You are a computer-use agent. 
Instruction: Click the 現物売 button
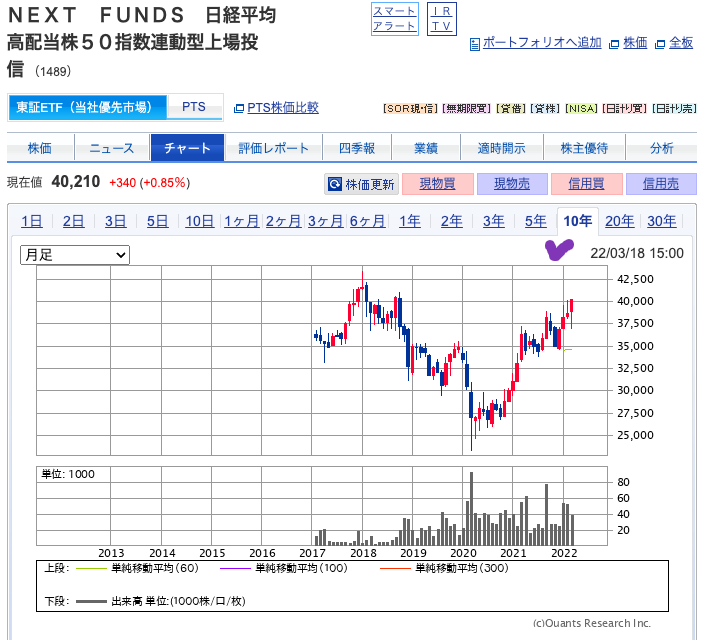point(512,184)
